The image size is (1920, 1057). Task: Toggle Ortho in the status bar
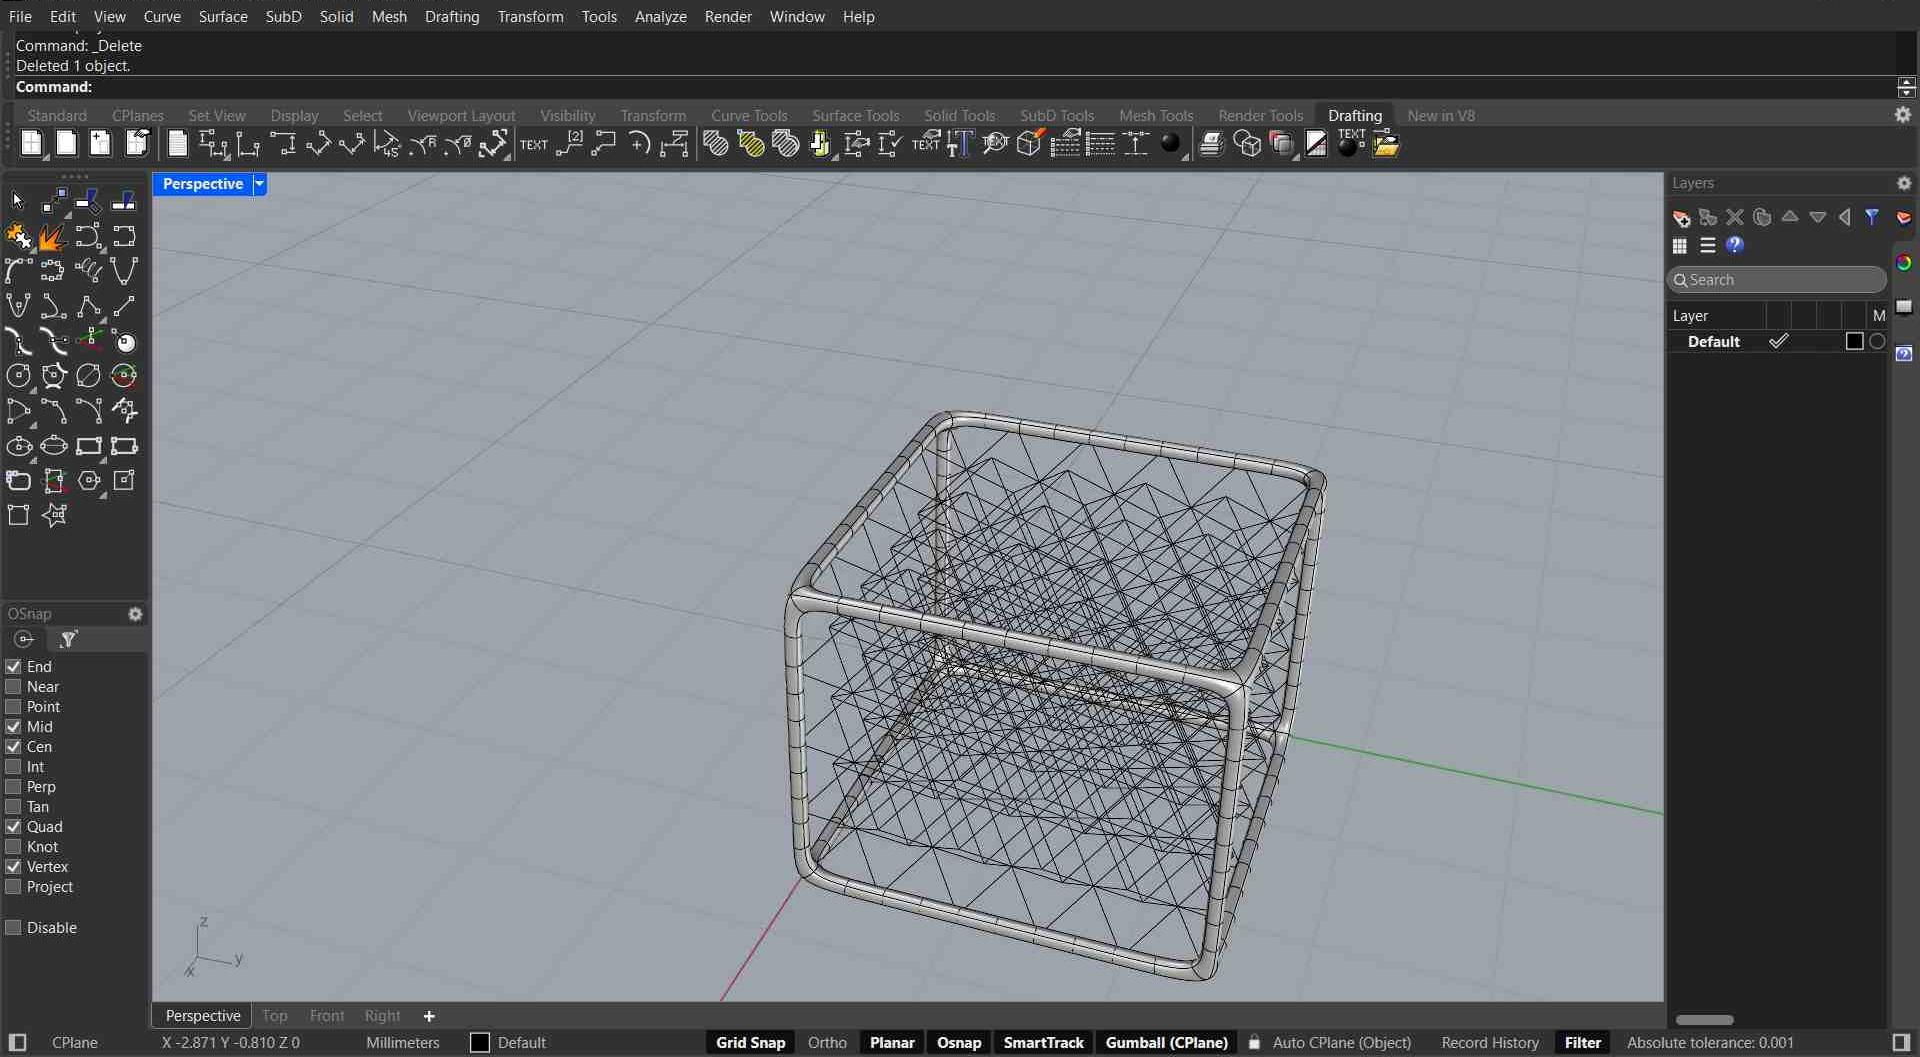[x=827, y=1043]
